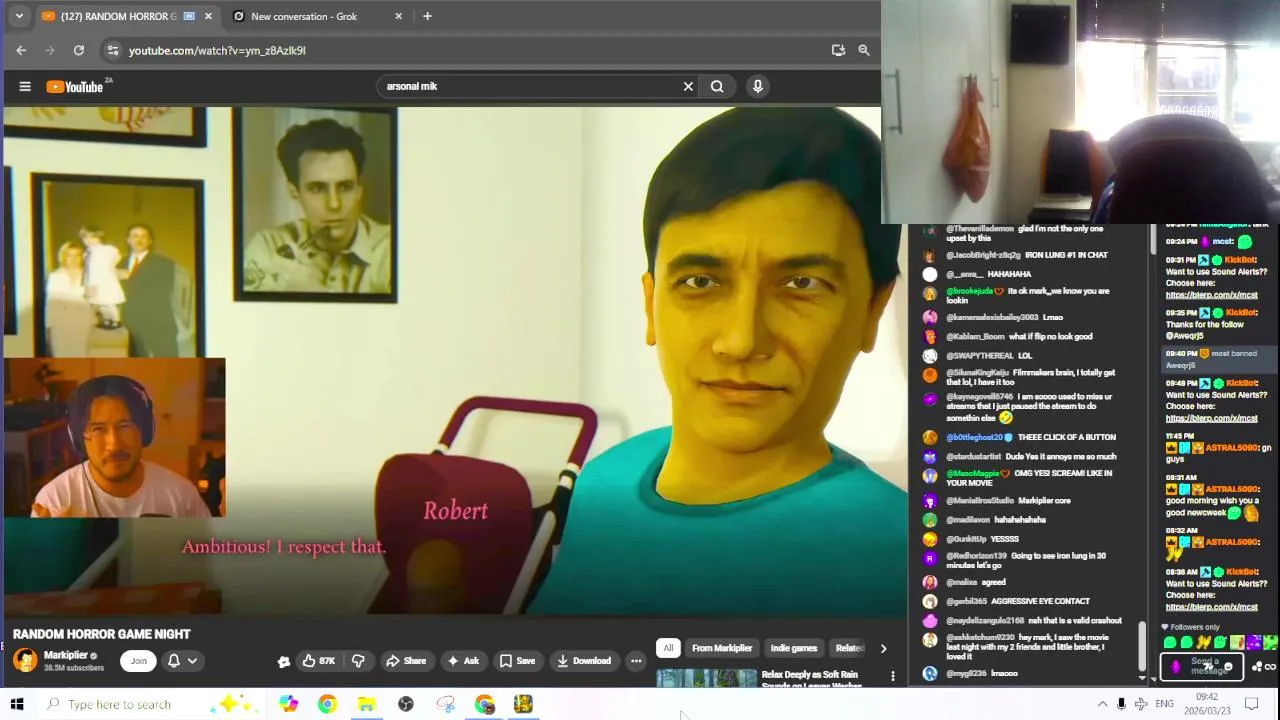The height and width of the screenshot is (720, 1280).
Task: Open File Explorer from the taskbar
Action: pos(366,704)
